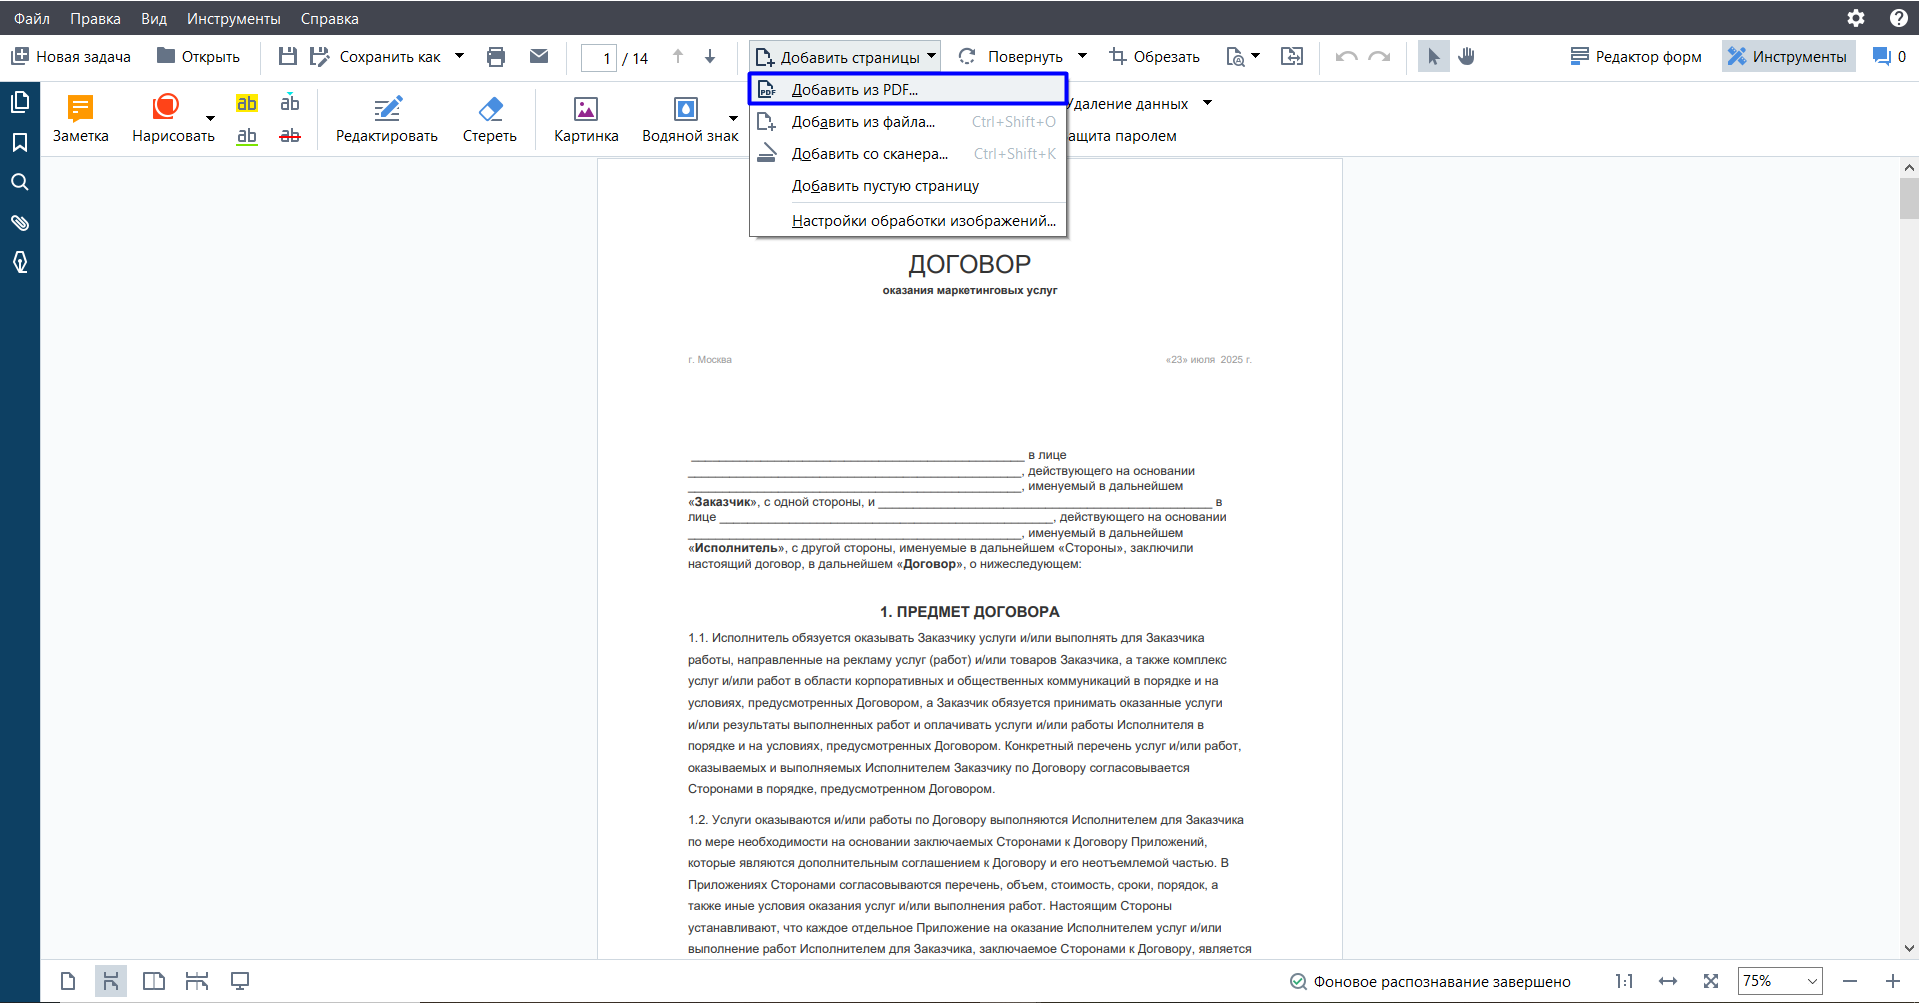Viewport: 1919px width, 1003px height.
Task: Open the 75% zoom level combo box
Action: (x=1780, y=981)
